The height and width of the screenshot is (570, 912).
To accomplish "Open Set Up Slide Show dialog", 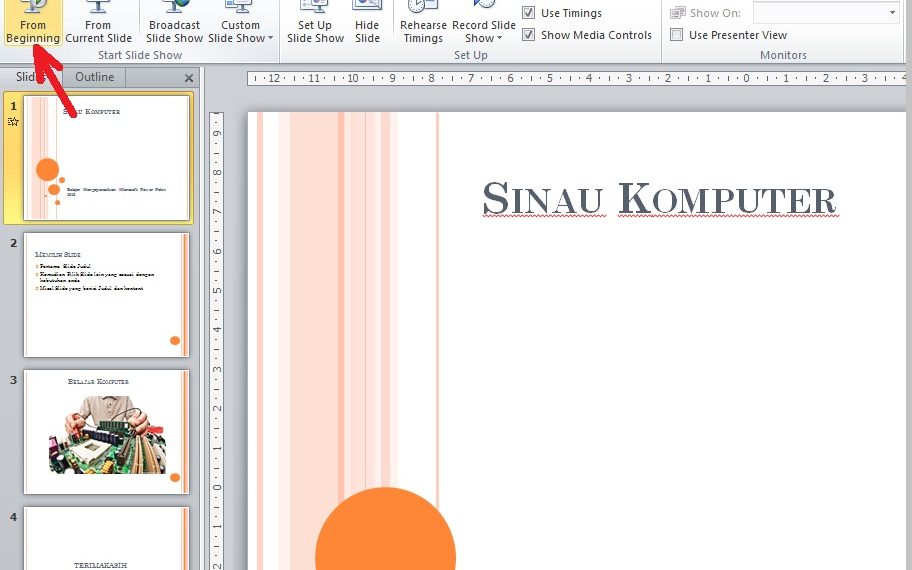I will [315, 23].
